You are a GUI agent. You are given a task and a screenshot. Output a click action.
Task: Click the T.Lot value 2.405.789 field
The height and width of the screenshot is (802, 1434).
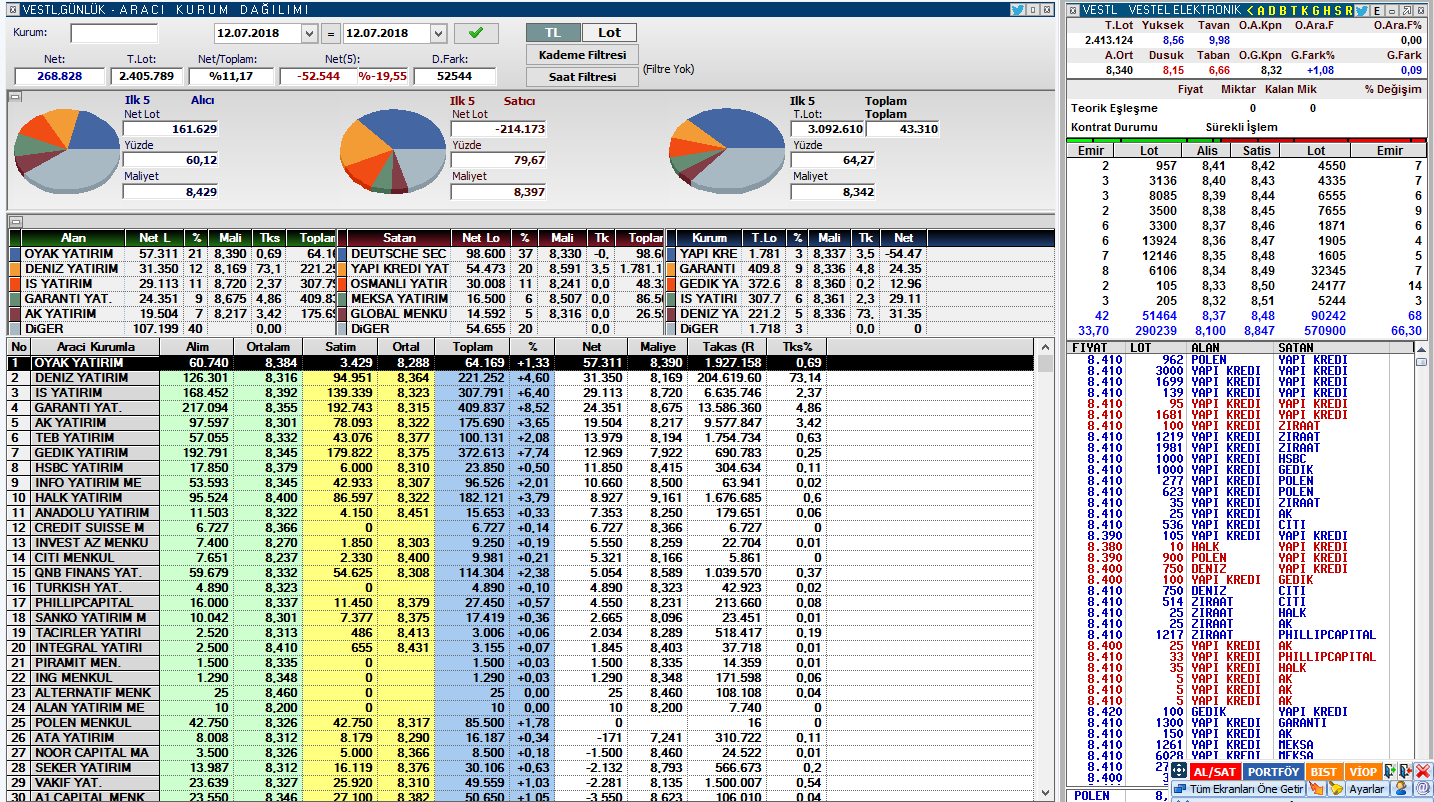[x=146, y=76]
